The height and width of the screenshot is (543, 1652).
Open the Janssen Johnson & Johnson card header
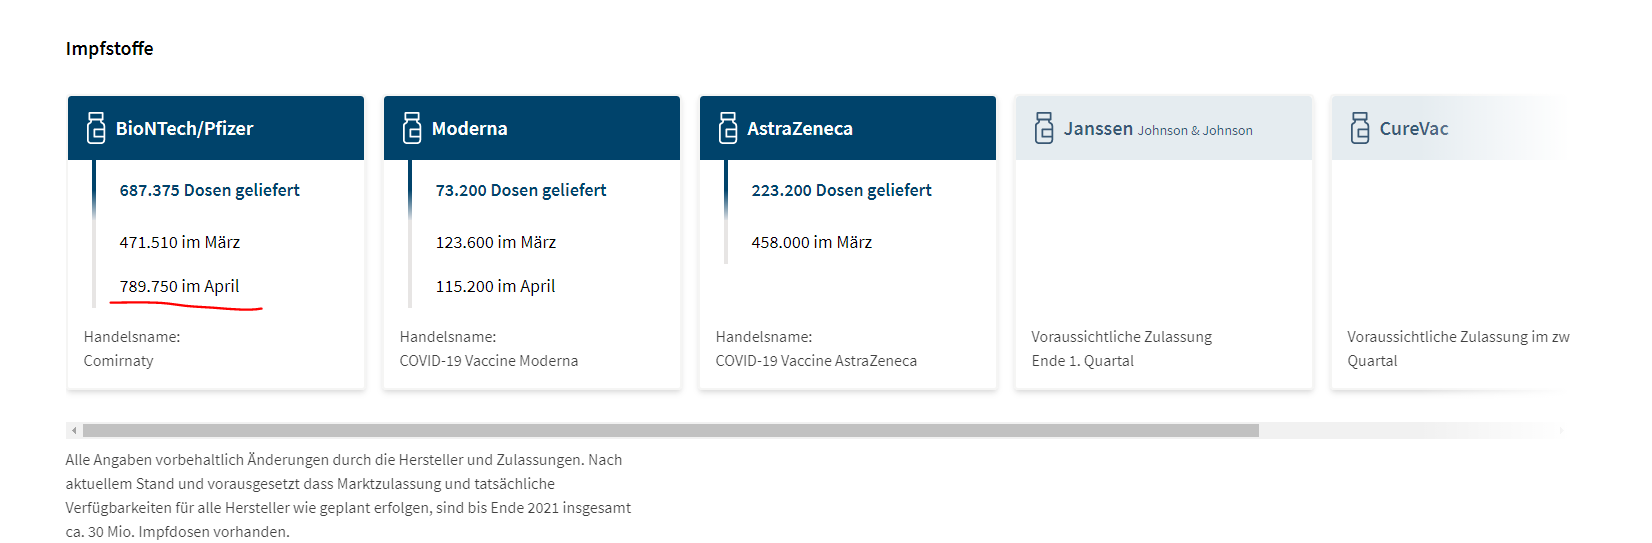[1164, 128]
